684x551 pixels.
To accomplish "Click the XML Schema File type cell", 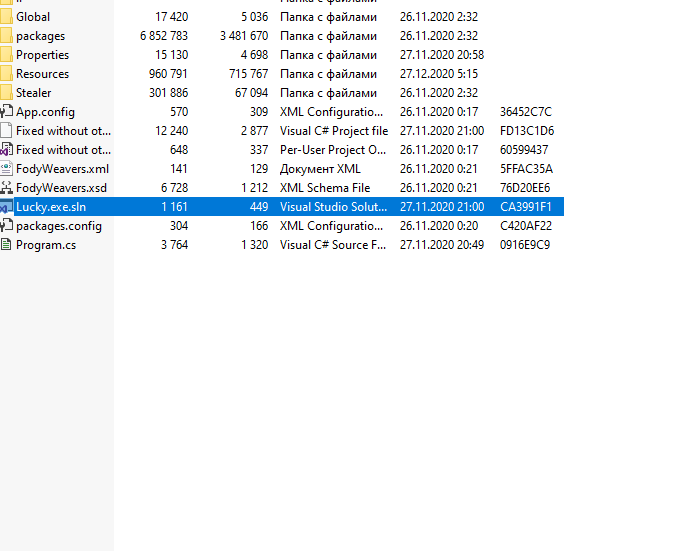I will (325, 188).
